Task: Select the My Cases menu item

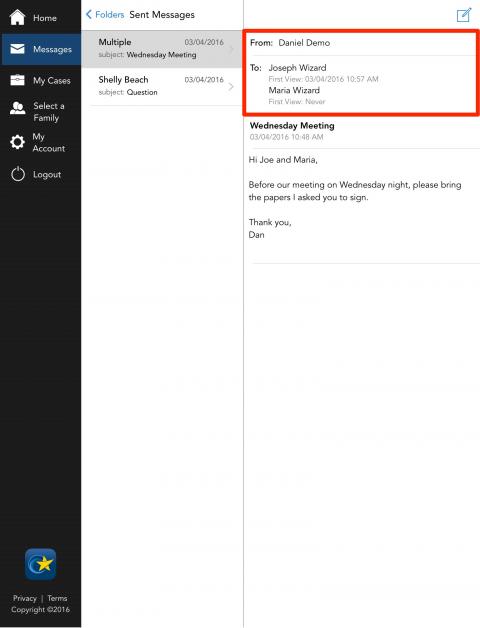Action: [x=41, y=81]
